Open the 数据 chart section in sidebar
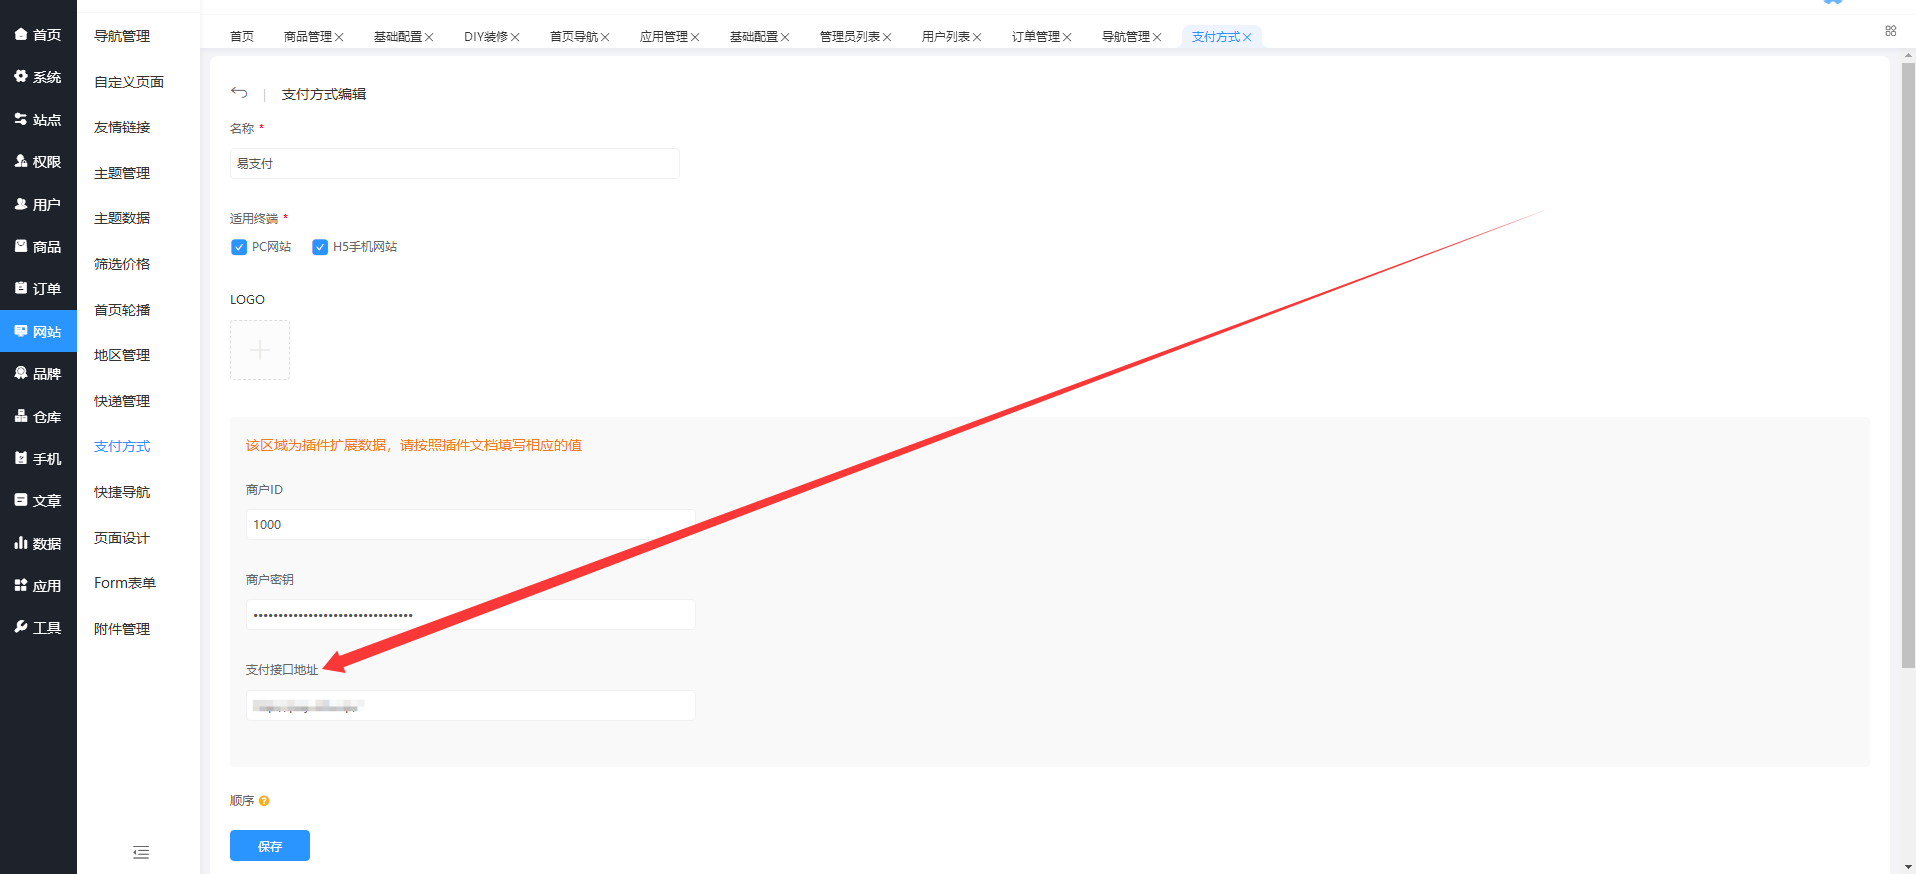The image size is (1916, 874). tap(38, 544)
